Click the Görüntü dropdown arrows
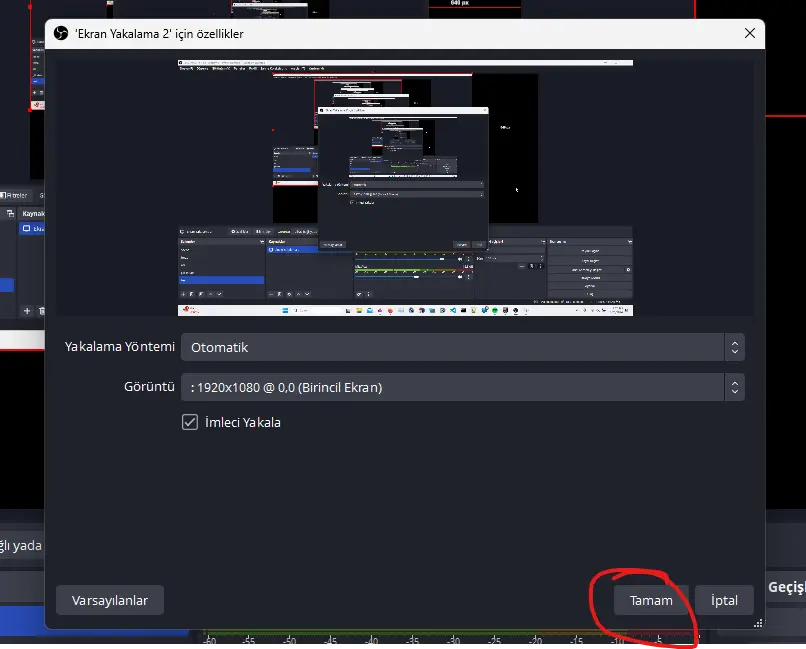The height and width of the screenshot is (649, 806). pos(735,387)
